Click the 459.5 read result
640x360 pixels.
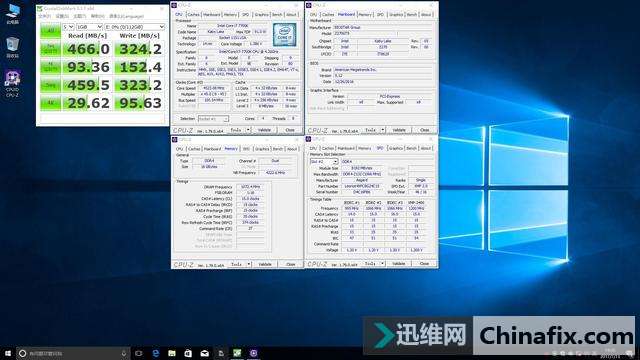87,85
